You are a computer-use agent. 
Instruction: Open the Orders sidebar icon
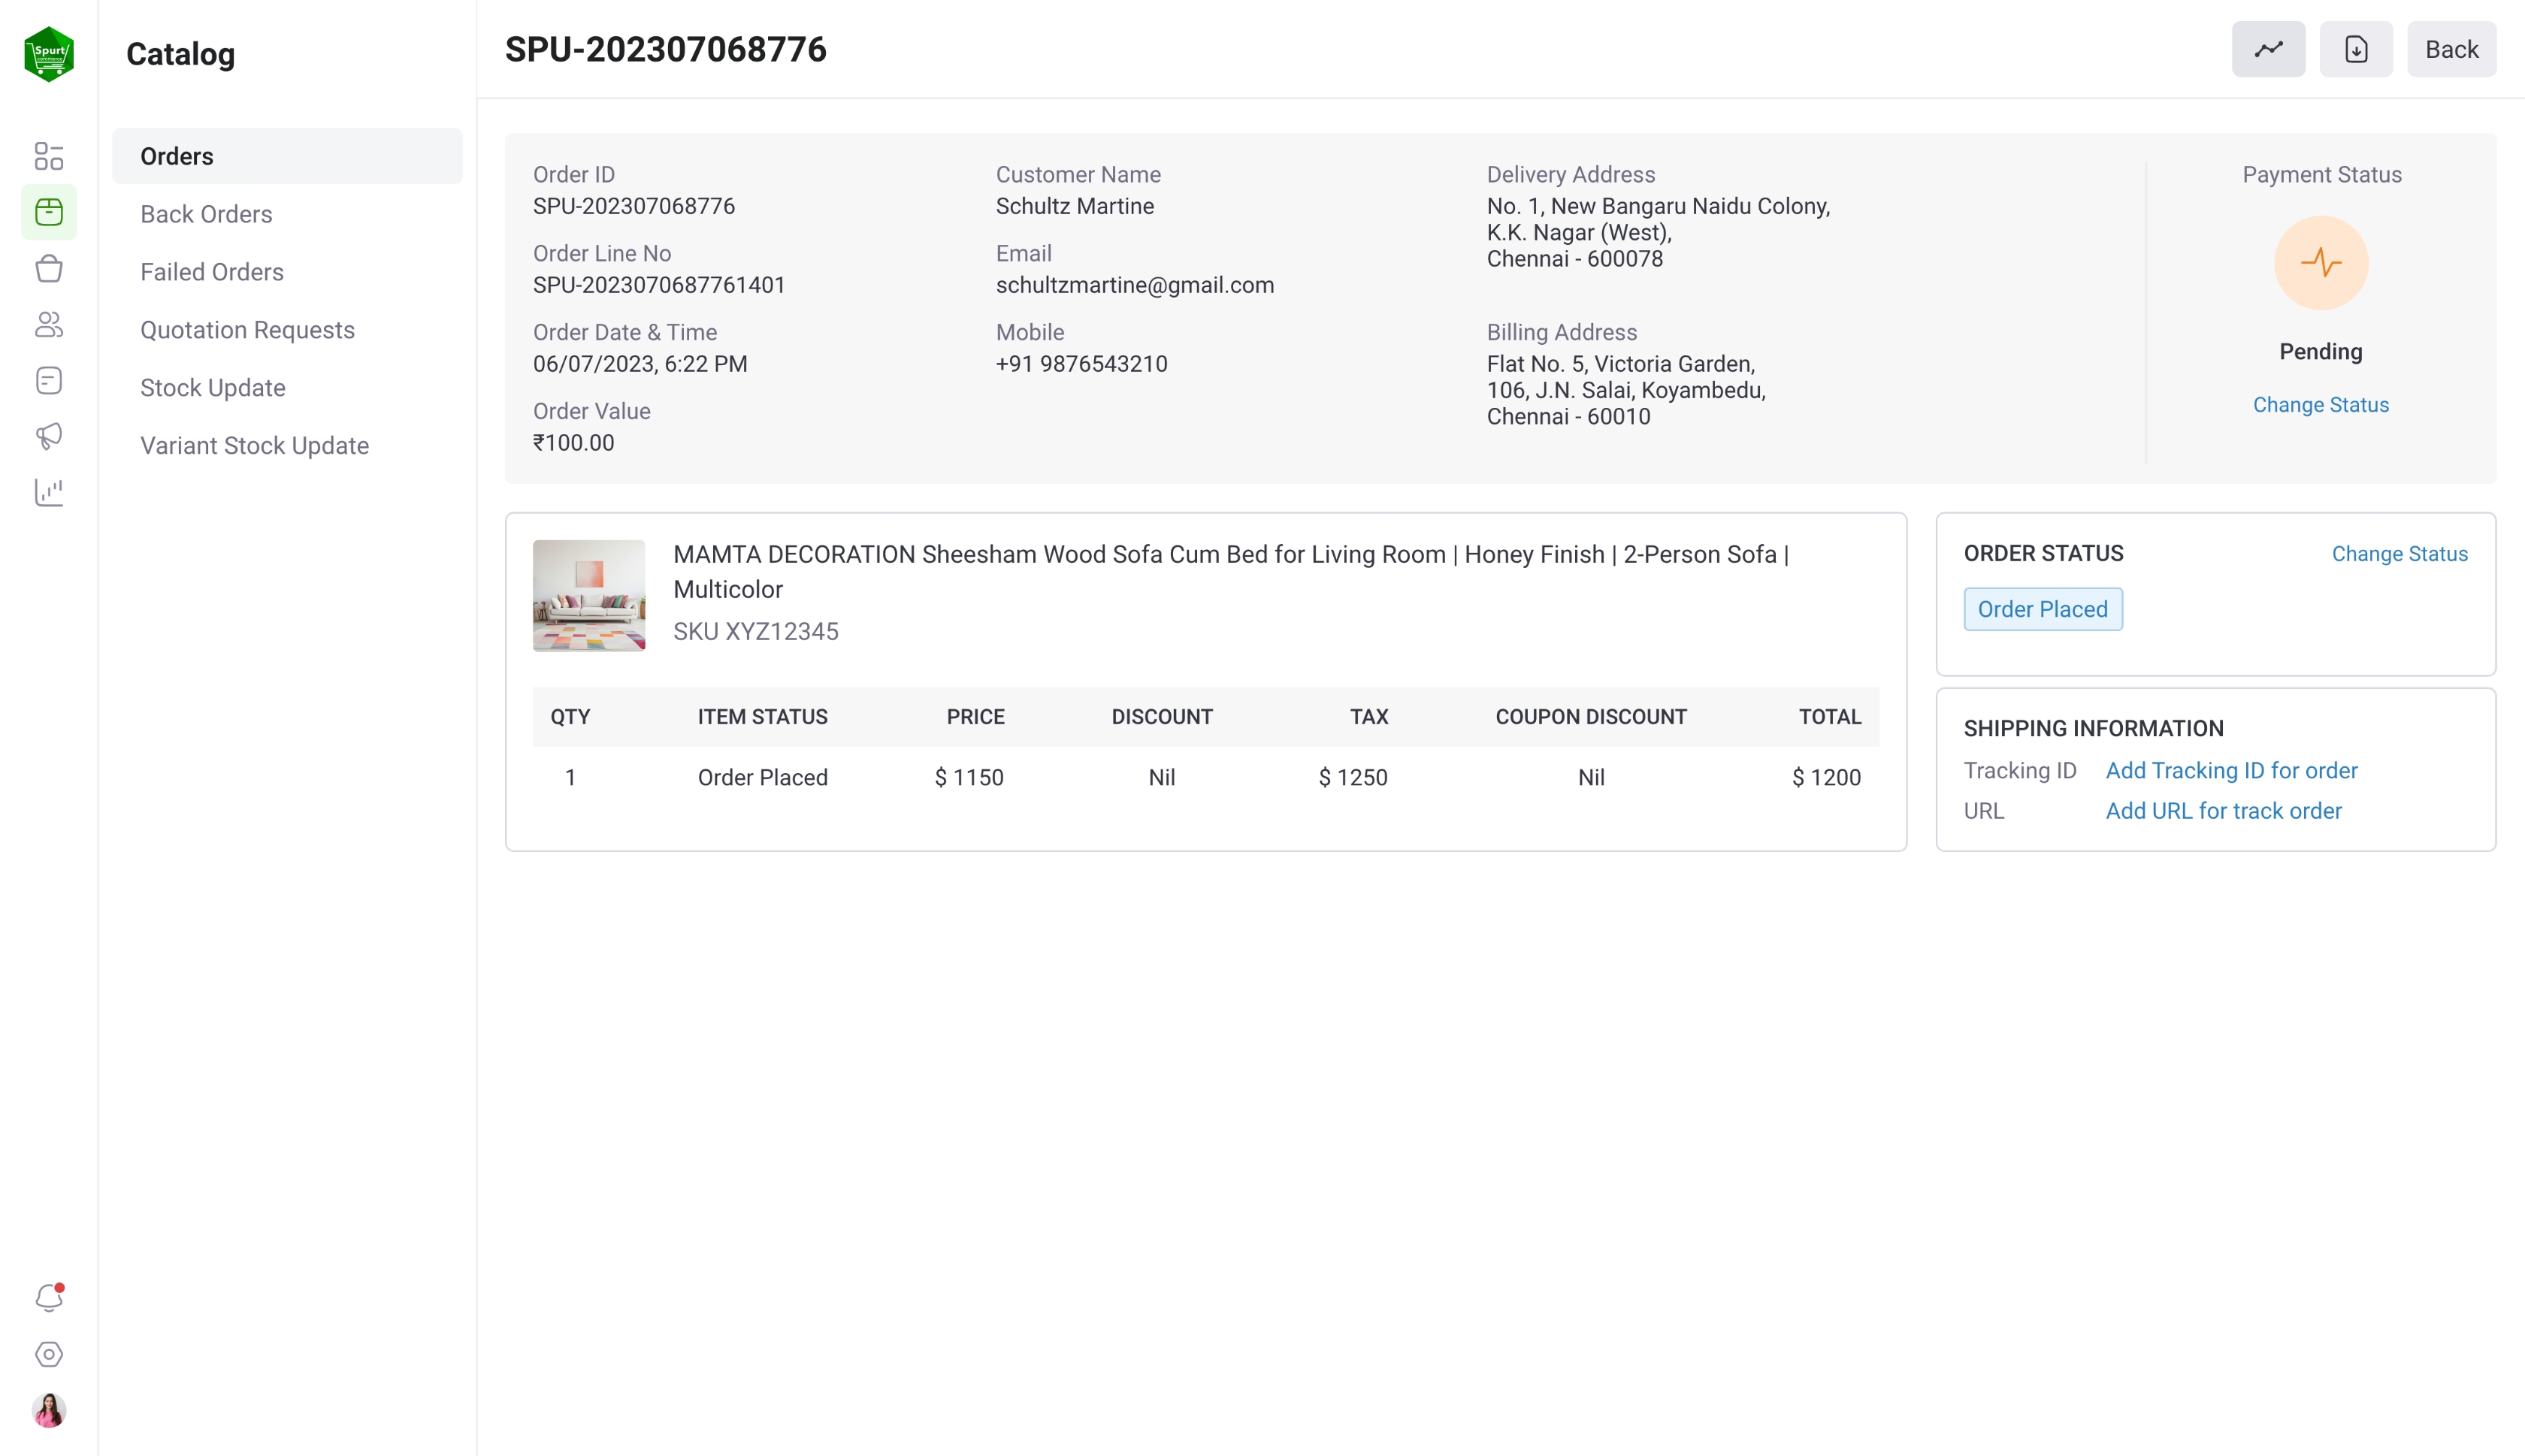[x=49, y=211]
